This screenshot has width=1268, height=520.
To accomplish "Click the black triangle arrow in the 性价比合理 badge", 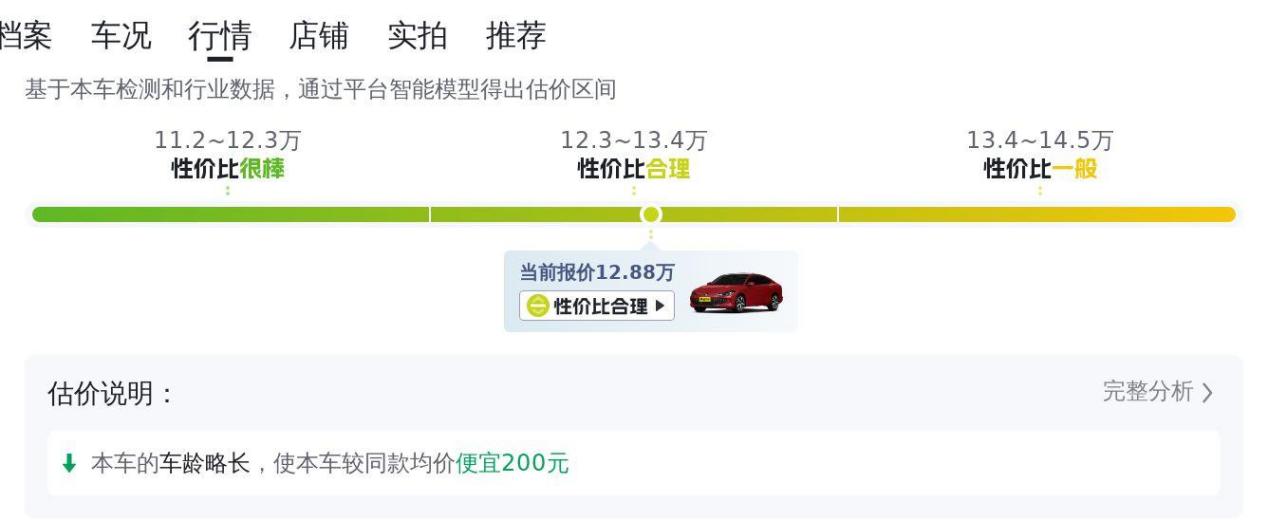I will click(x=660, y=306).
